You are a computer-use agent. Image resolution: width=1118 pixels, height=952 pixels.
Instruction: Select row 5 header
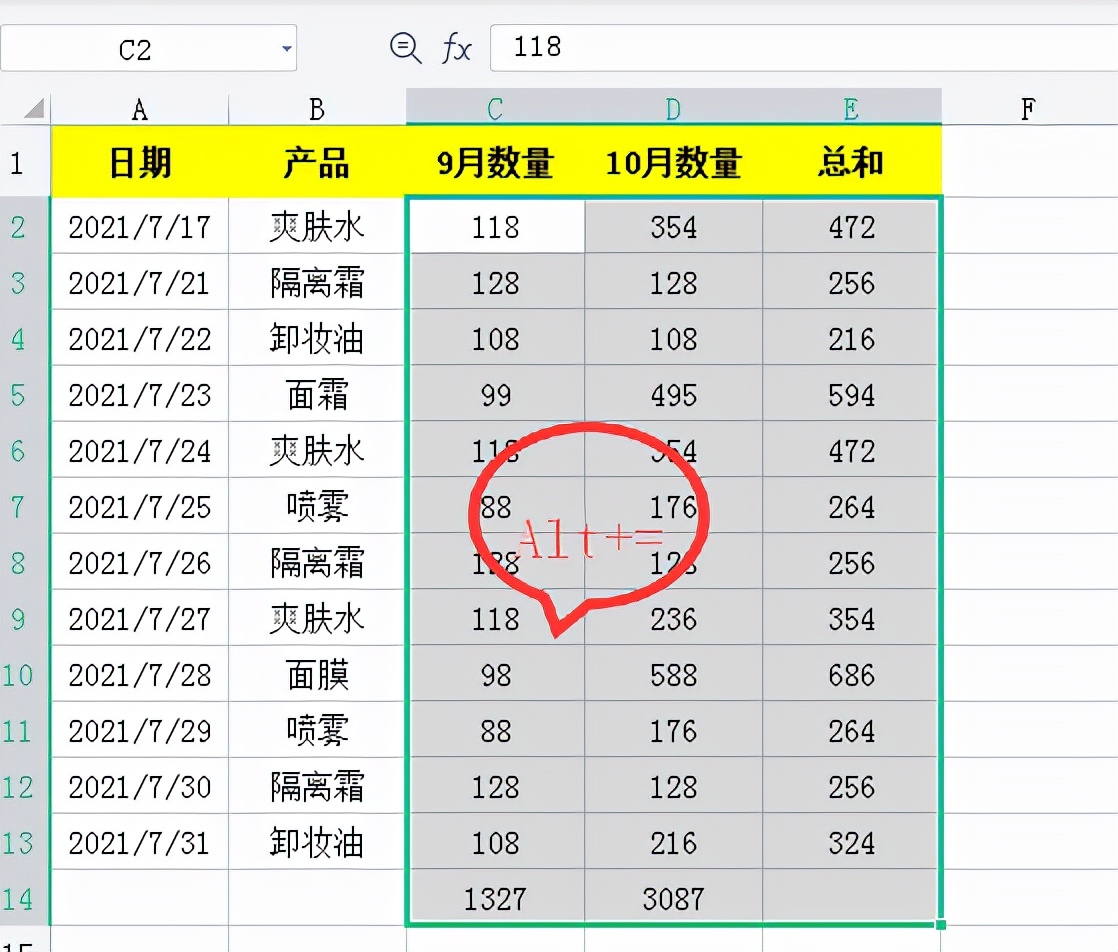[x=25, y=394]
